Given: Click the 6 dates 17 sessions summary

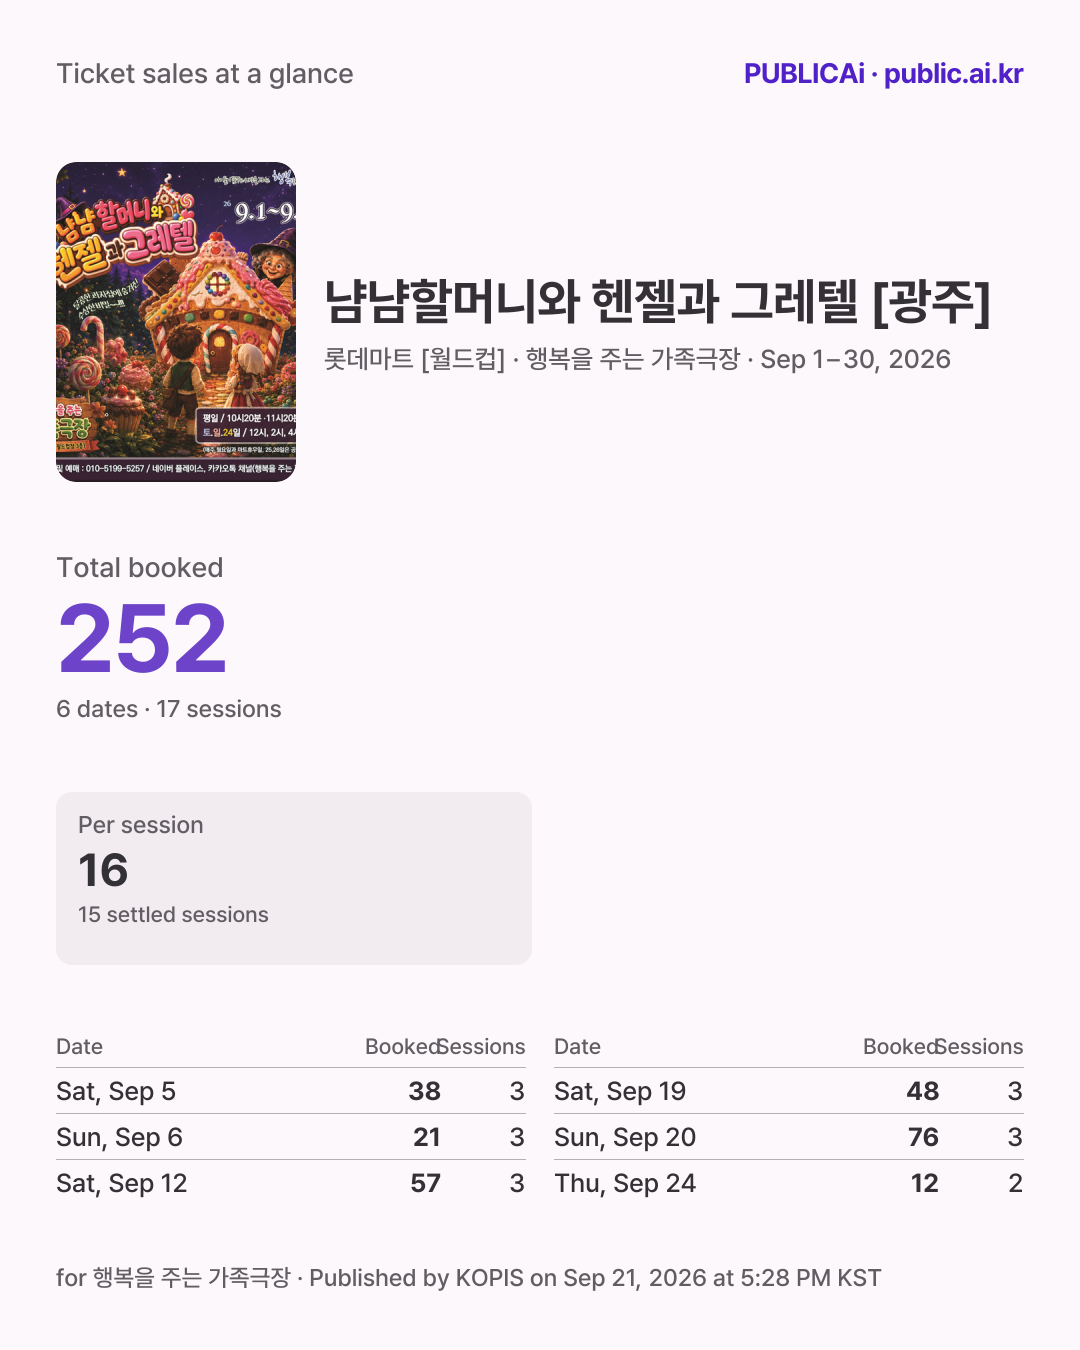Looking at the screenshot, I should (169, 709).
